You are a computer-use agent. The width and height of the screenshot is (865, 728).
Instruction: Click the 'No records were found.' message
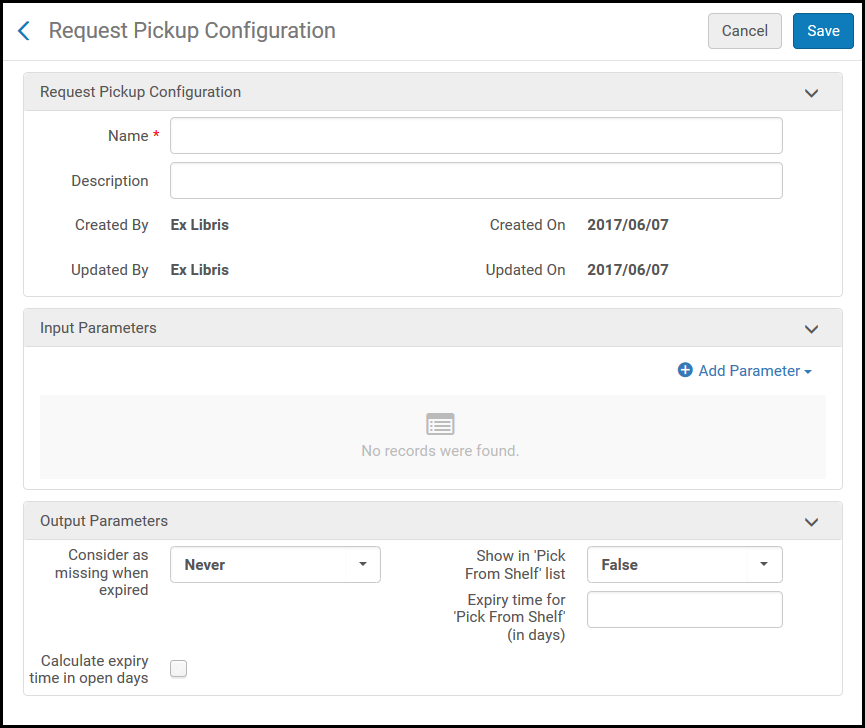click(440, 451)
